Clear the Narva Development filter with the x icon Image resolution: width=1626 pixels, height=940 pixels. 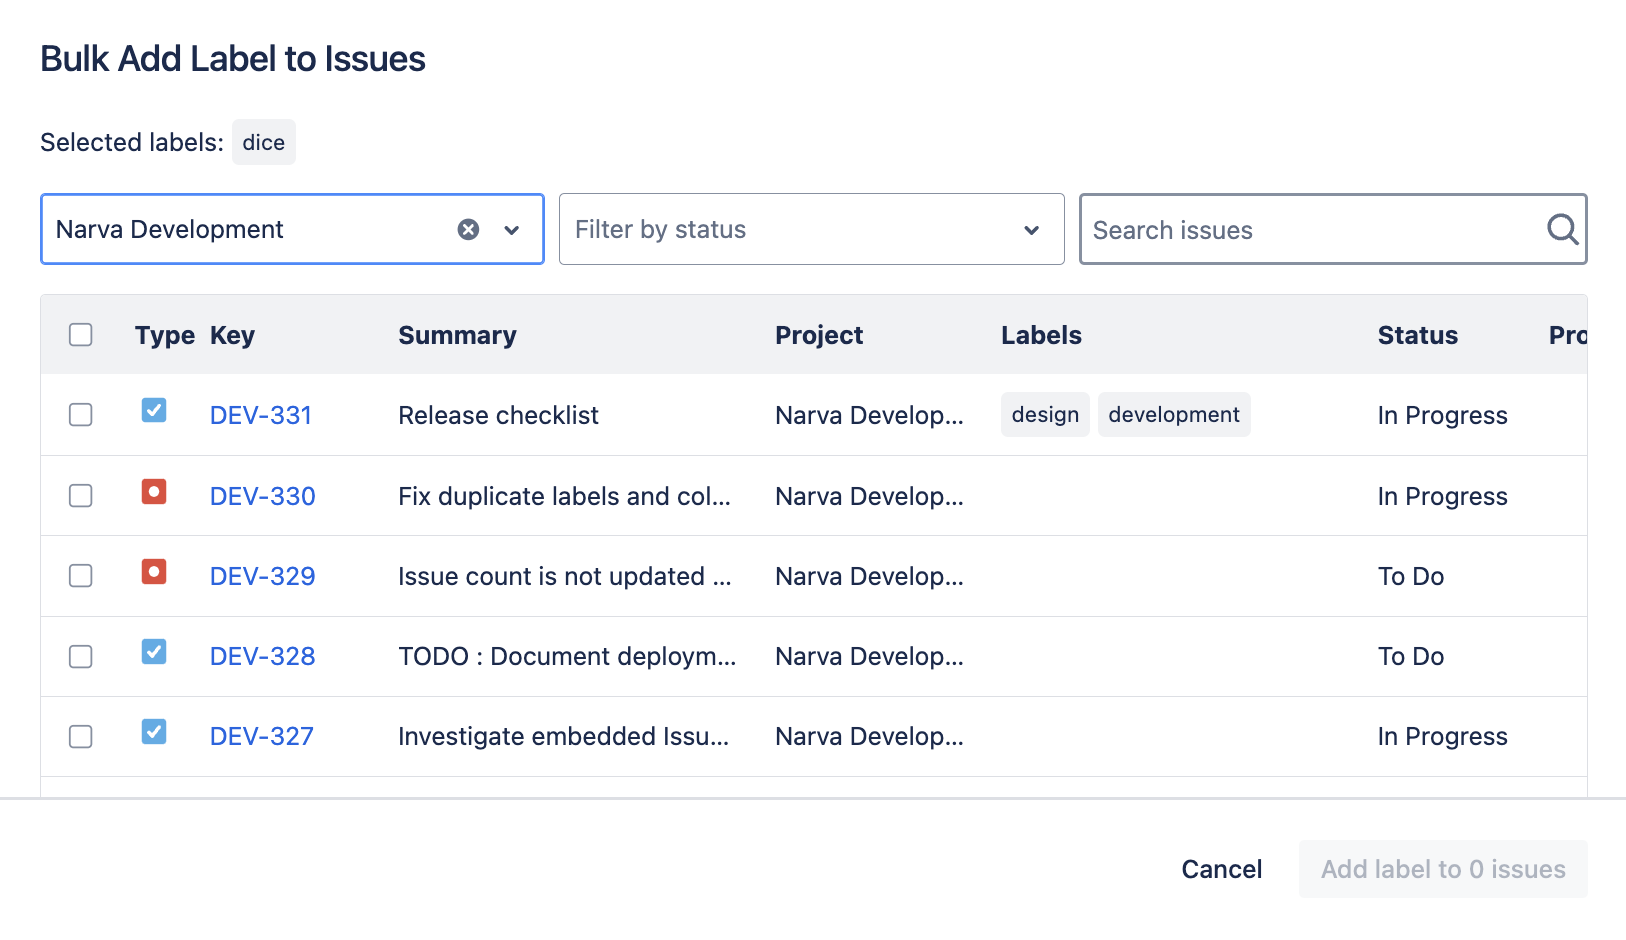click(x=467, y=229)
